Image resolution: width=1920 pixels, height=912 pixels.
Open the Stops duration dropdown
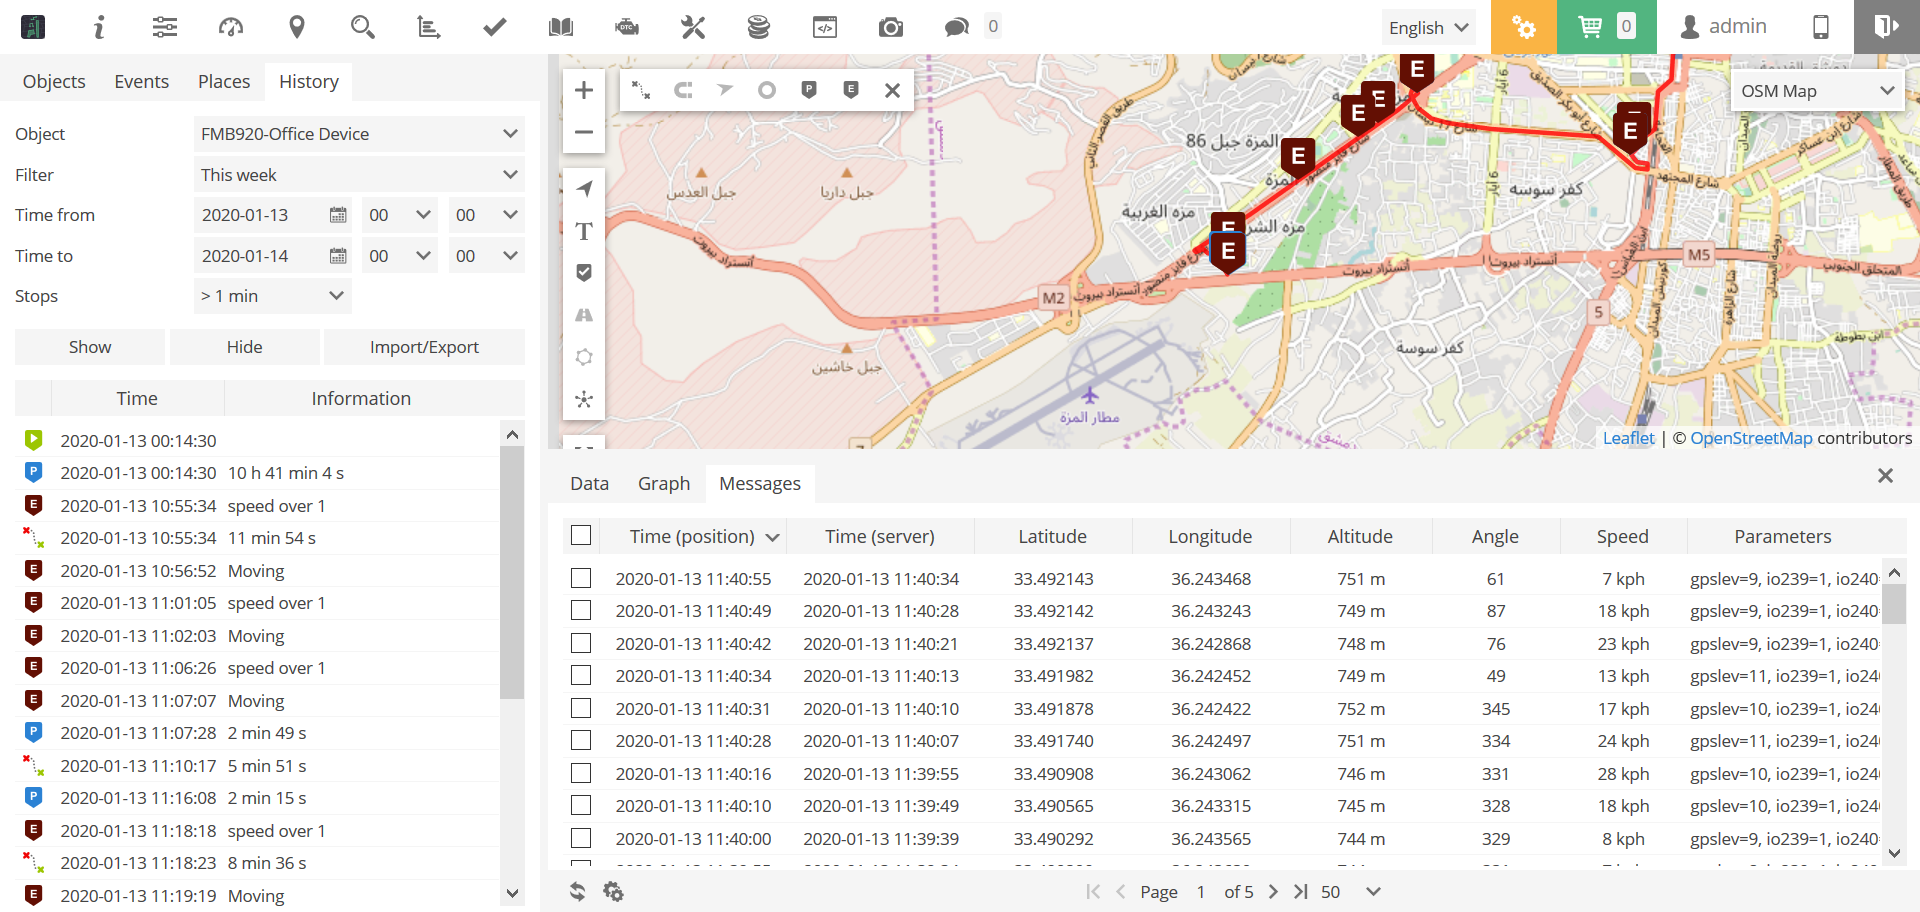coord(272,296)
